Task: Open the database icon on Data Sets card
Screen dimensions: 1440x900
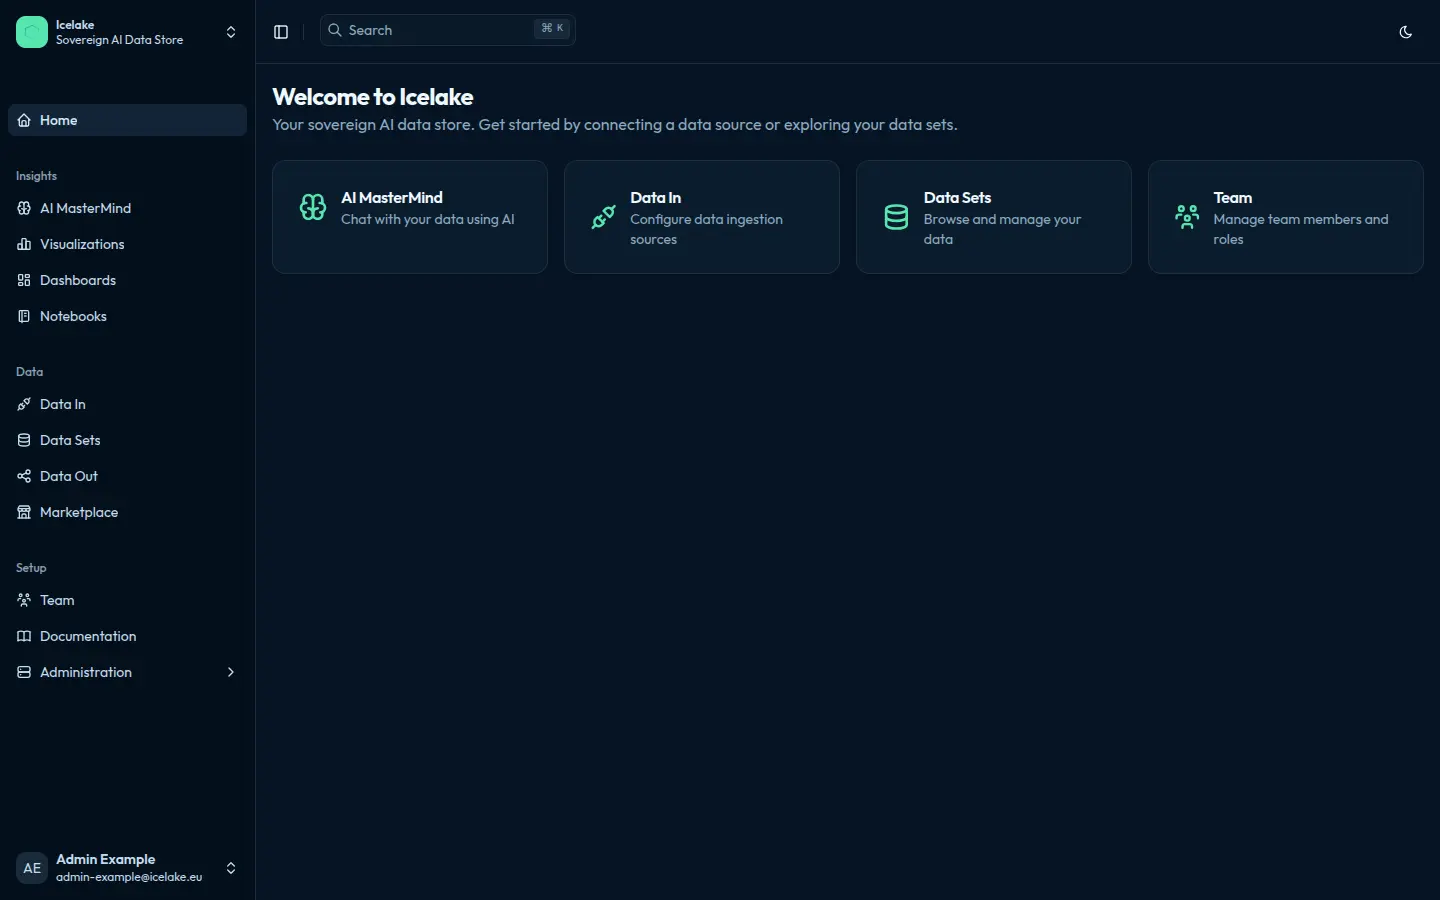Action: pos(895,217)
